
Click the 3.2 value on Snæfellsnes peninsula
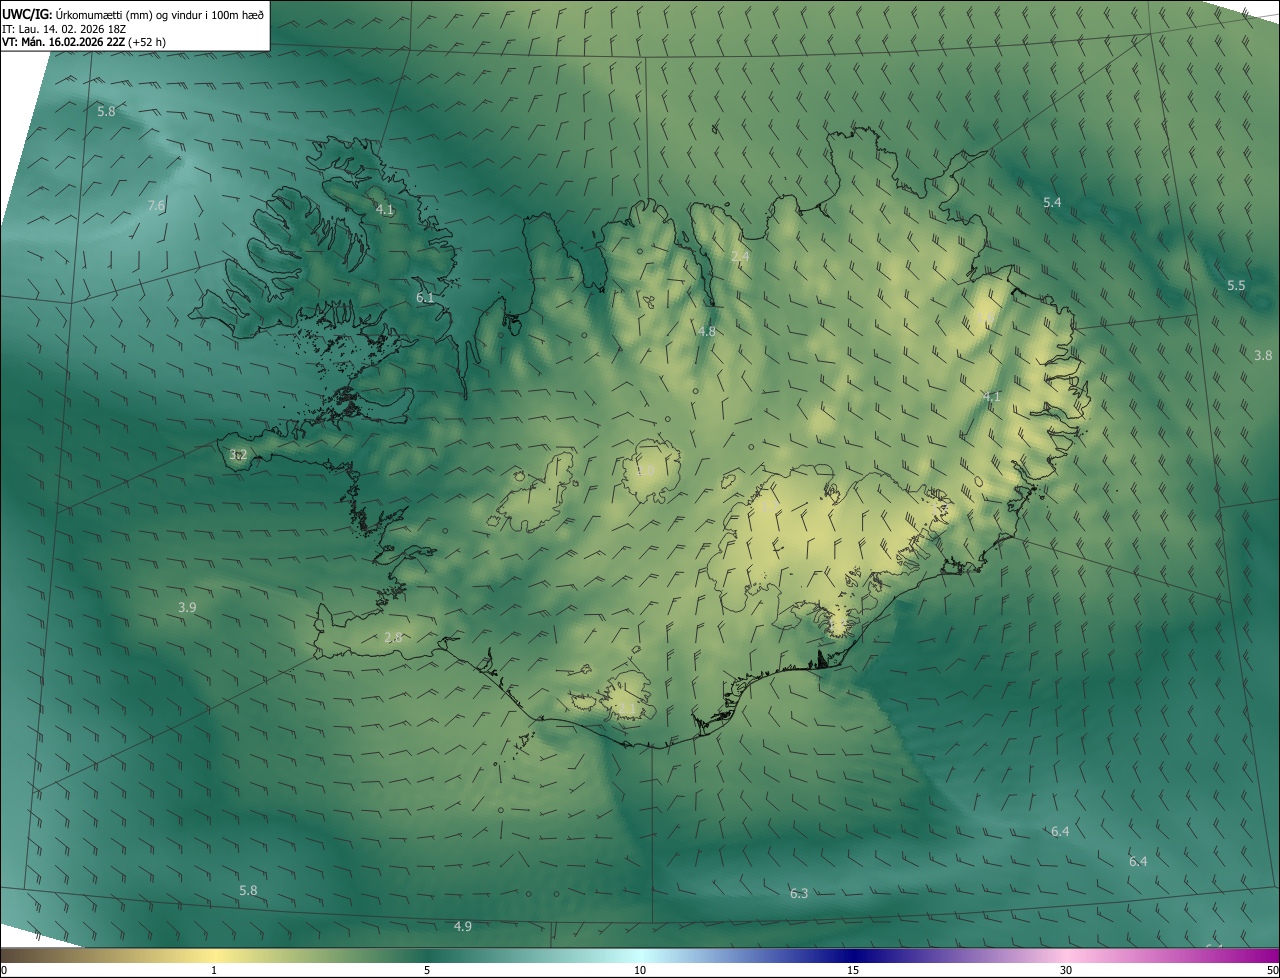pyautogui.click(x=238, y=455)
